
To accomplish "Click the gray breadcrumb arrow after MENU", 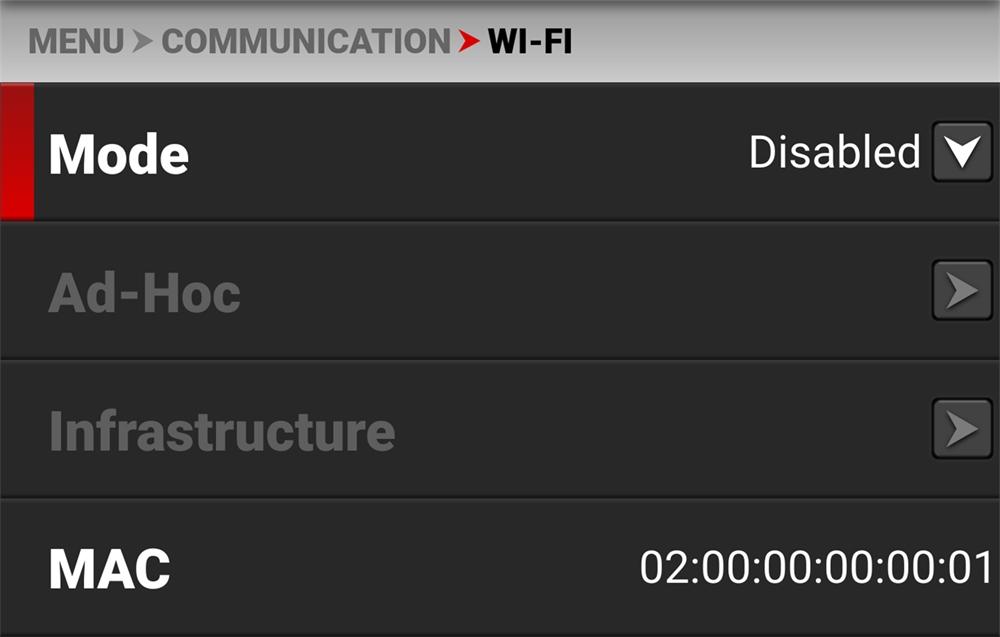I will pos(143,41).
